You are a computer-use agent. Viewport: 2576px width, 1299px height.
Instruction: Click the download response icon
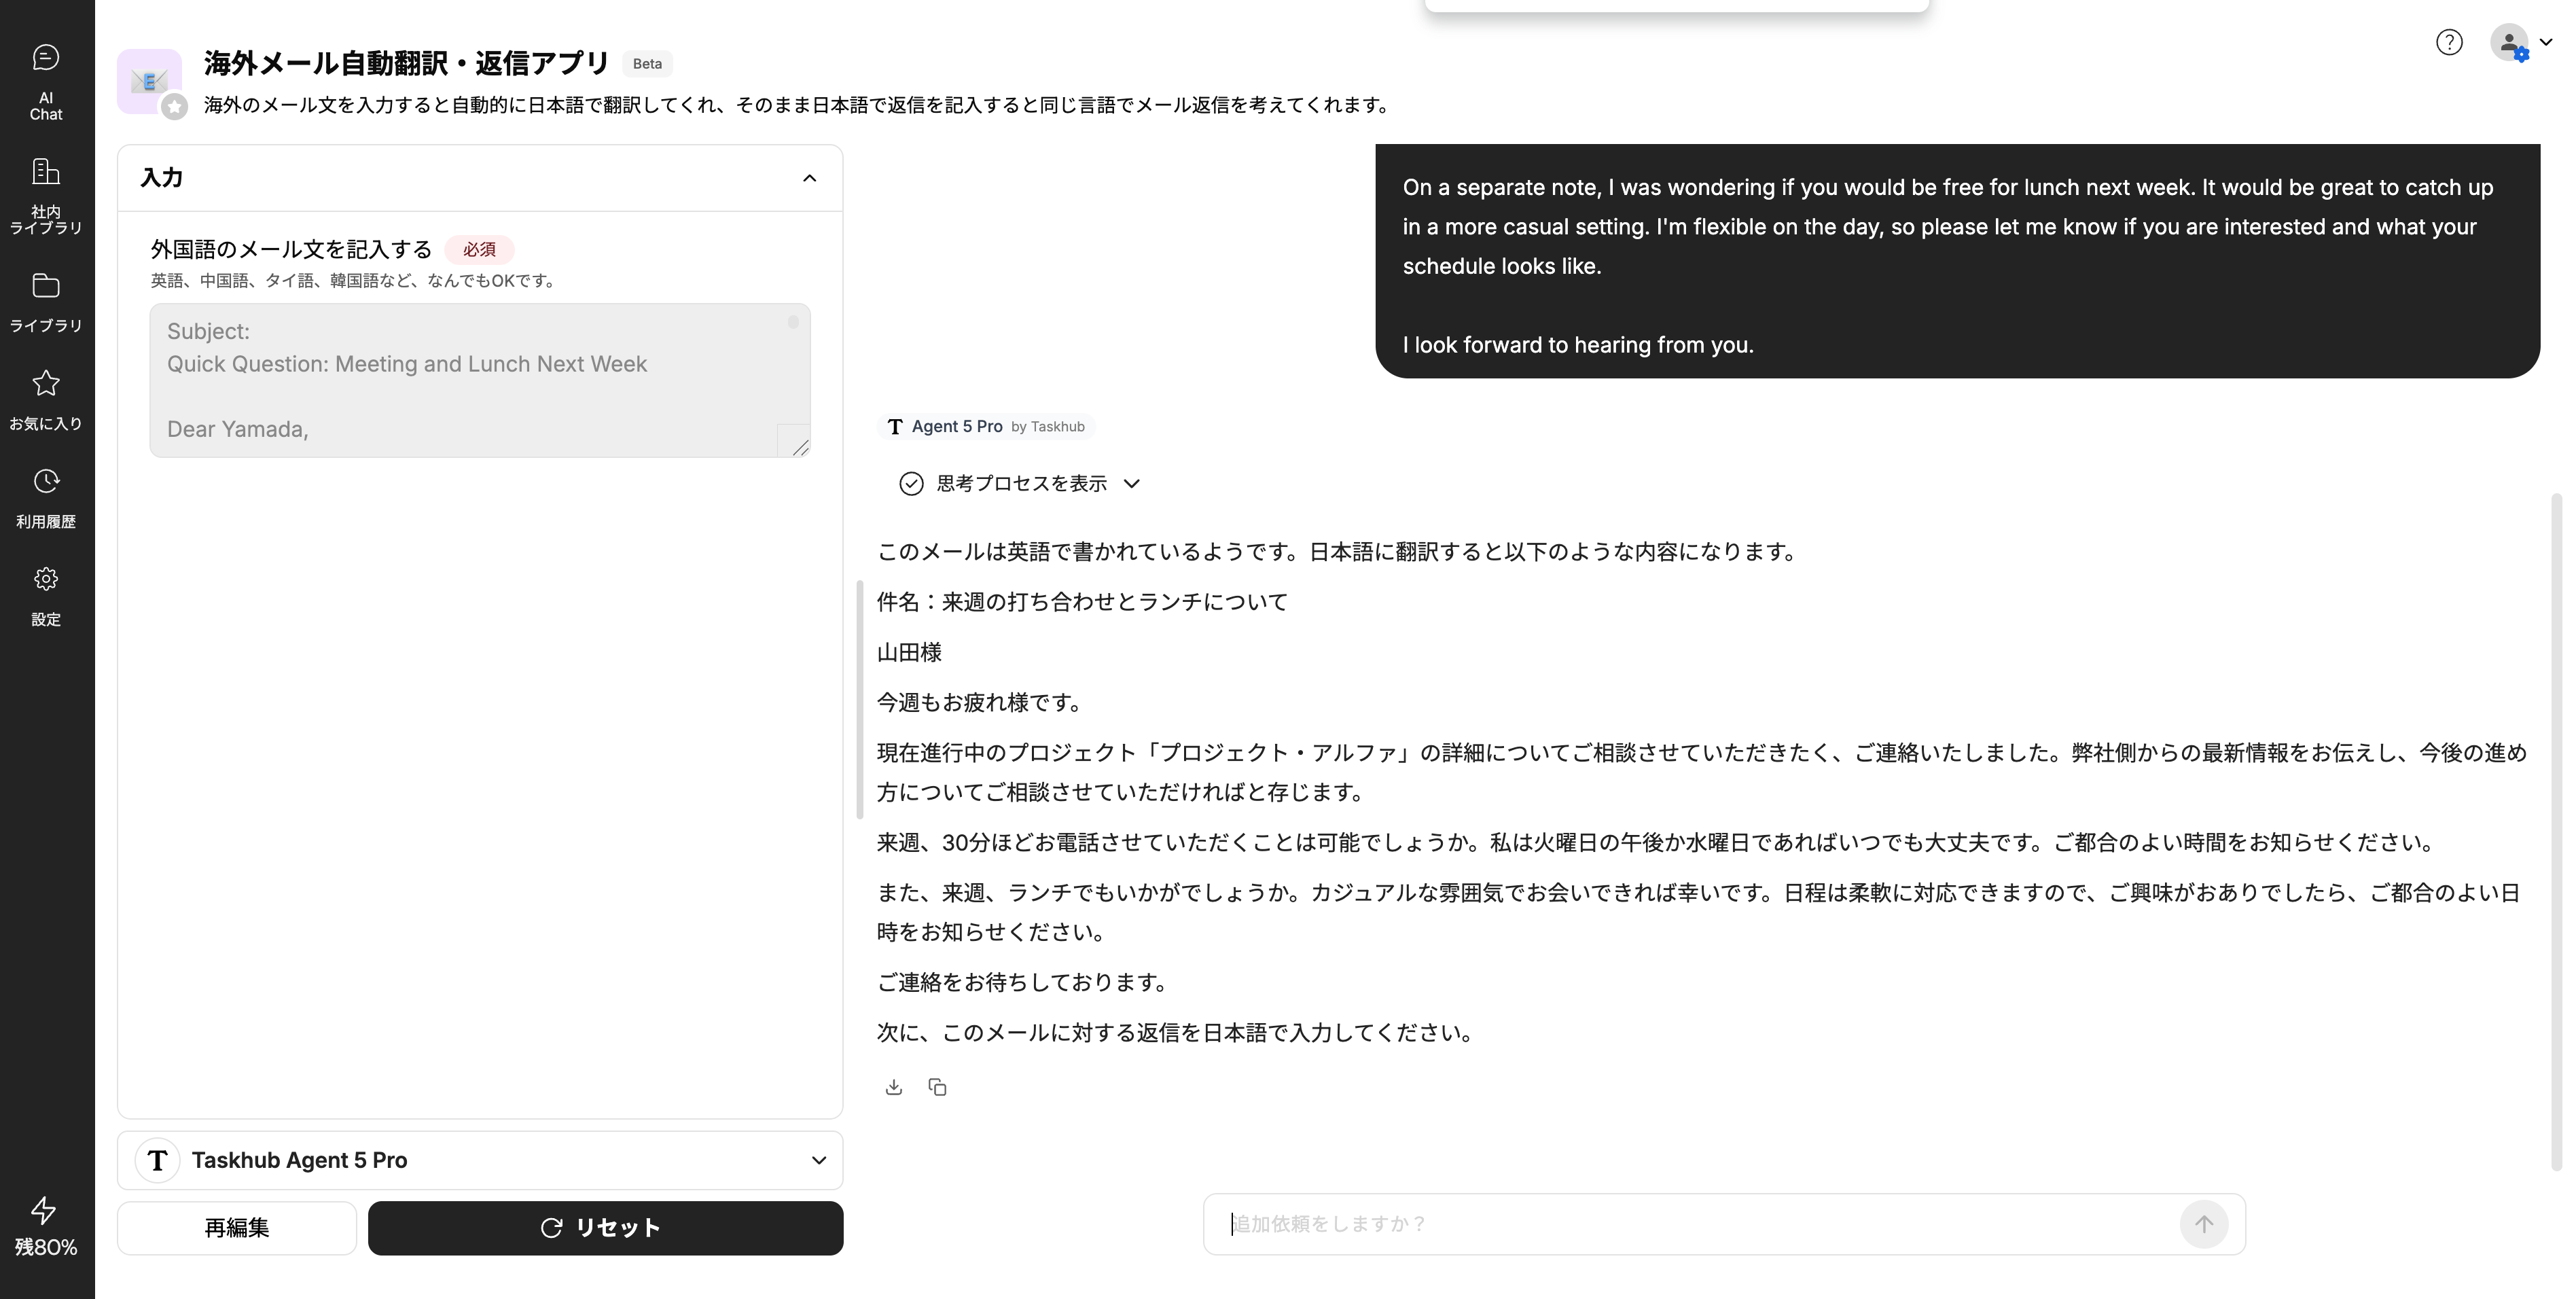[894, 1087]
